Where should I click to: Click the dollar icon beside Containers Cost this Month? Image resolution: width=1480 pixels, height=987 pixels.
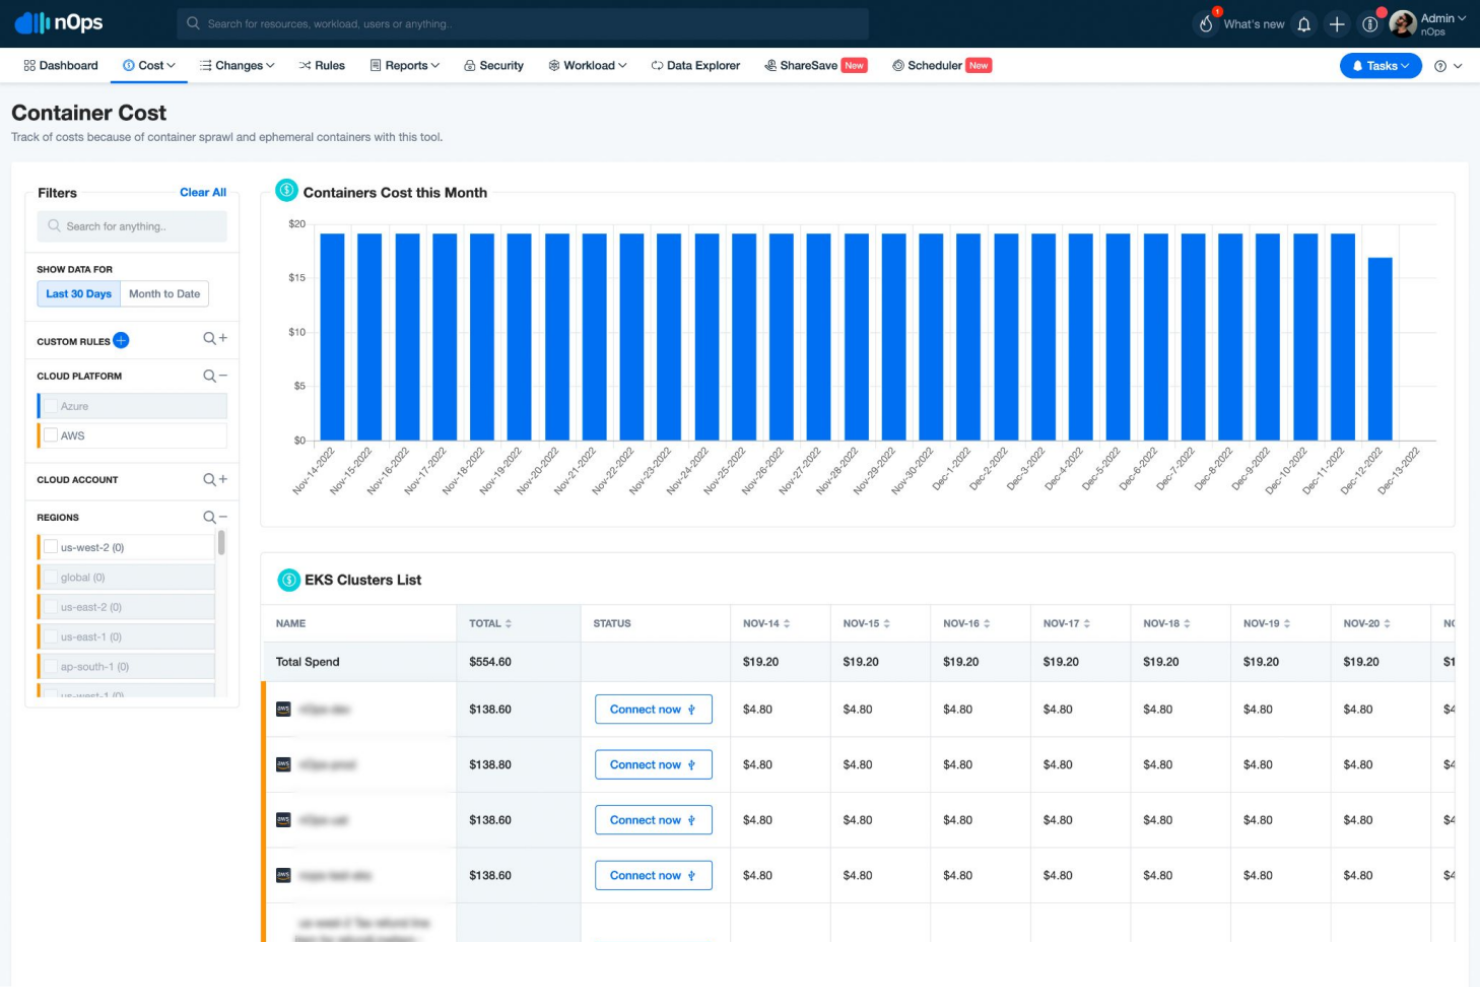(x=287, y=192)
